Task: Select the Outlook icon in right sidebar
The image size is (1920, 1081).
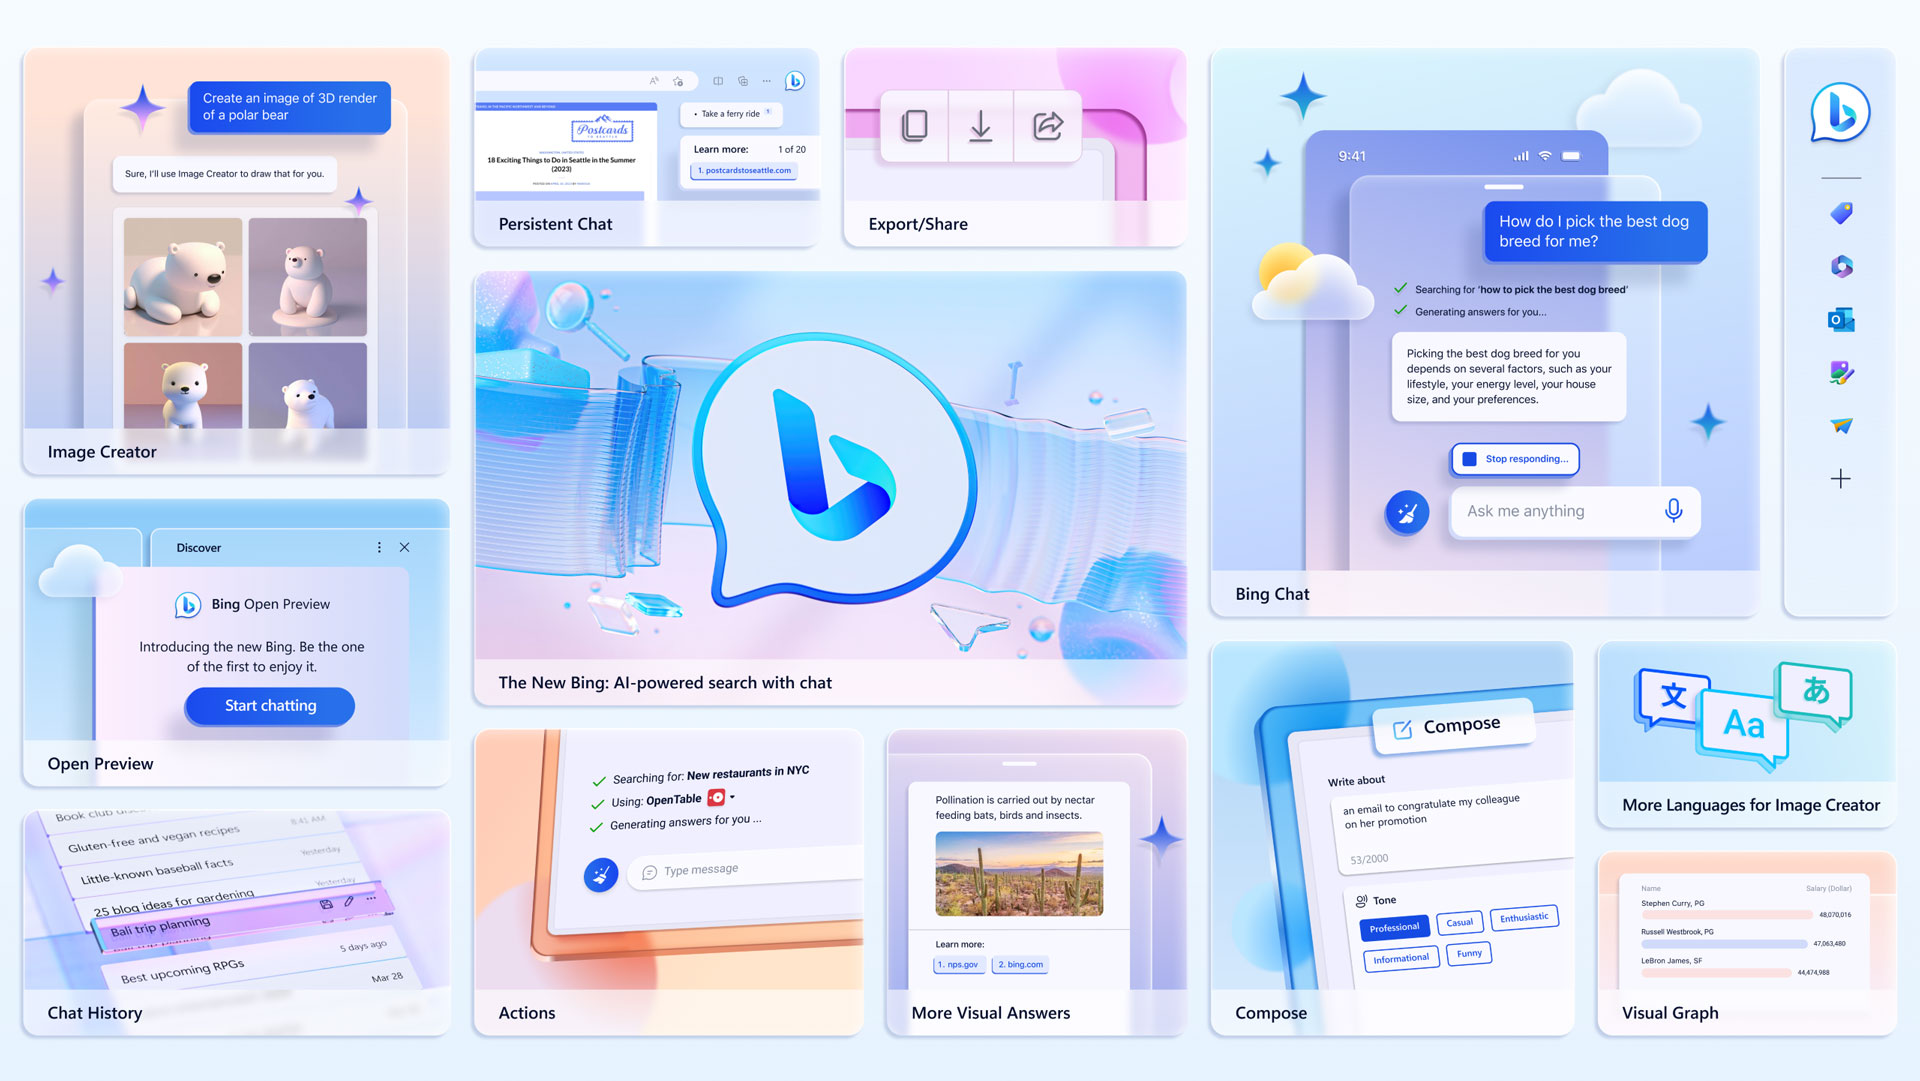Action: pyautogui.click(x=1841, y=318)
